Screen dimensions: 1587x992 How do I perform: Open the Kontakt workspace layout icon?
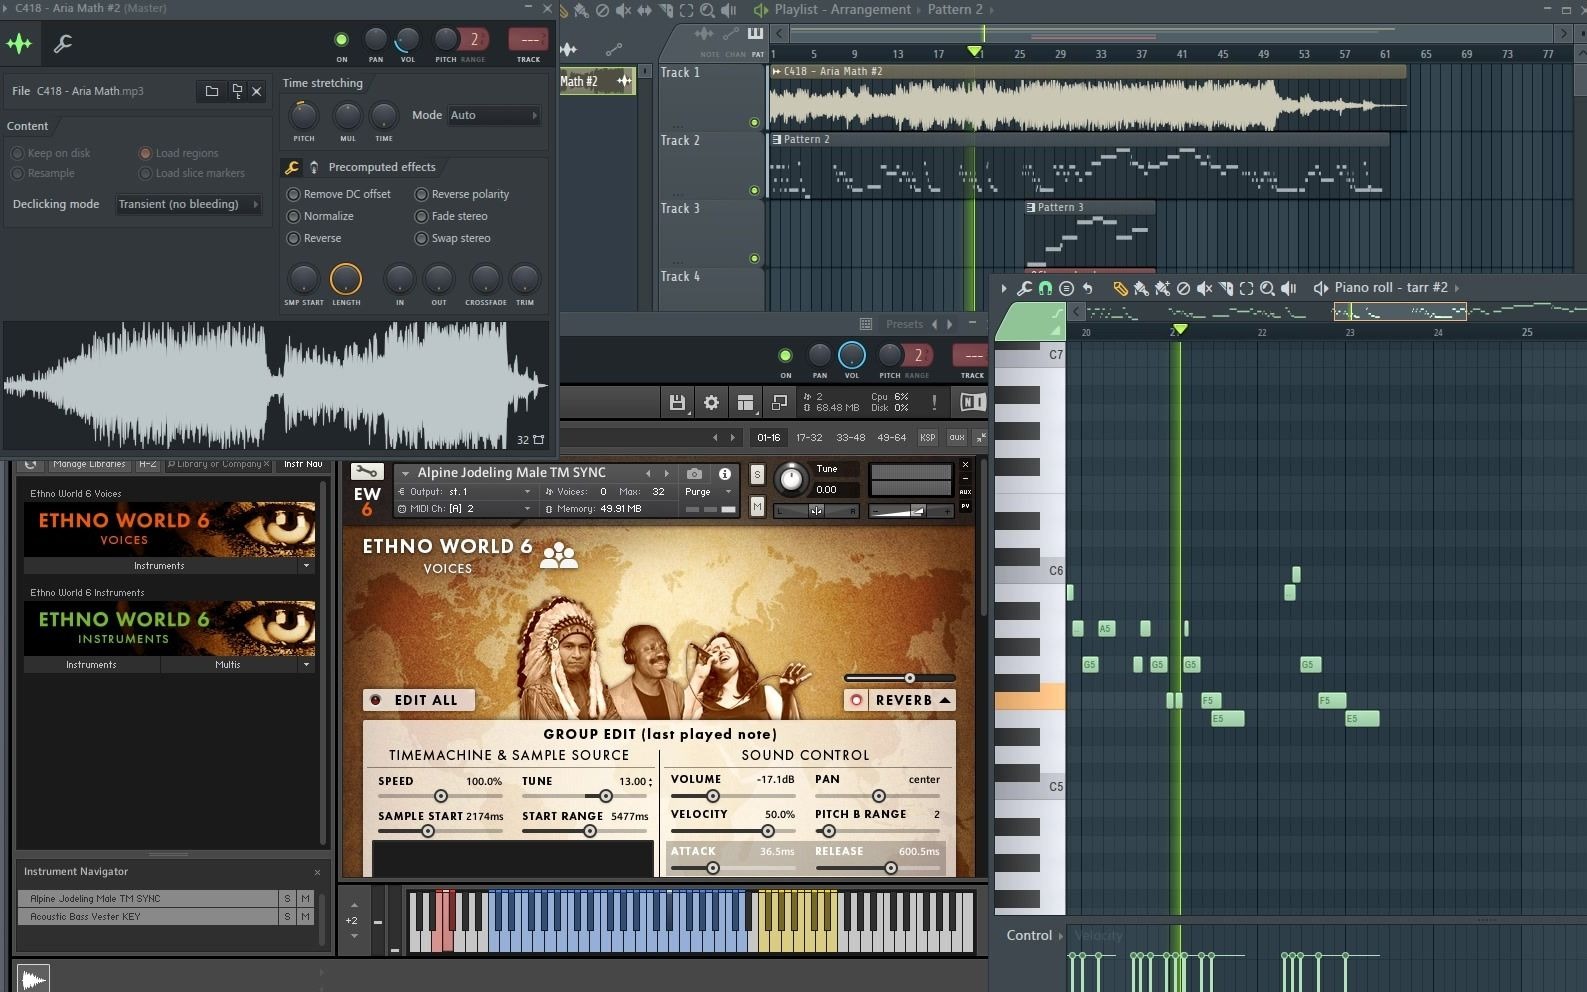point(745,402)
